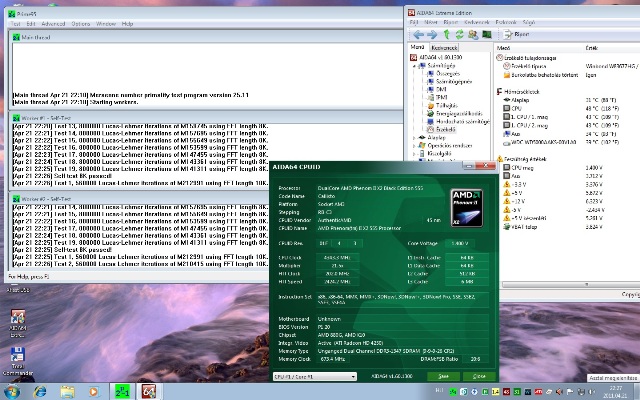Open Windows Explorer folder on taskbar
The width and height of the screenshot is (640, 400).
pos(67,392)
